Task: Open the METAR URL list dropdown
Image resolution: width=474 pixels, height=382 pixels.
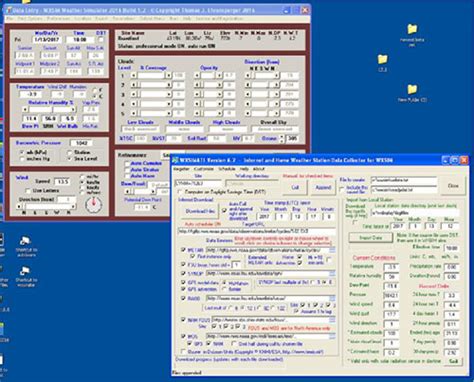Action: (x=332, y=250)
